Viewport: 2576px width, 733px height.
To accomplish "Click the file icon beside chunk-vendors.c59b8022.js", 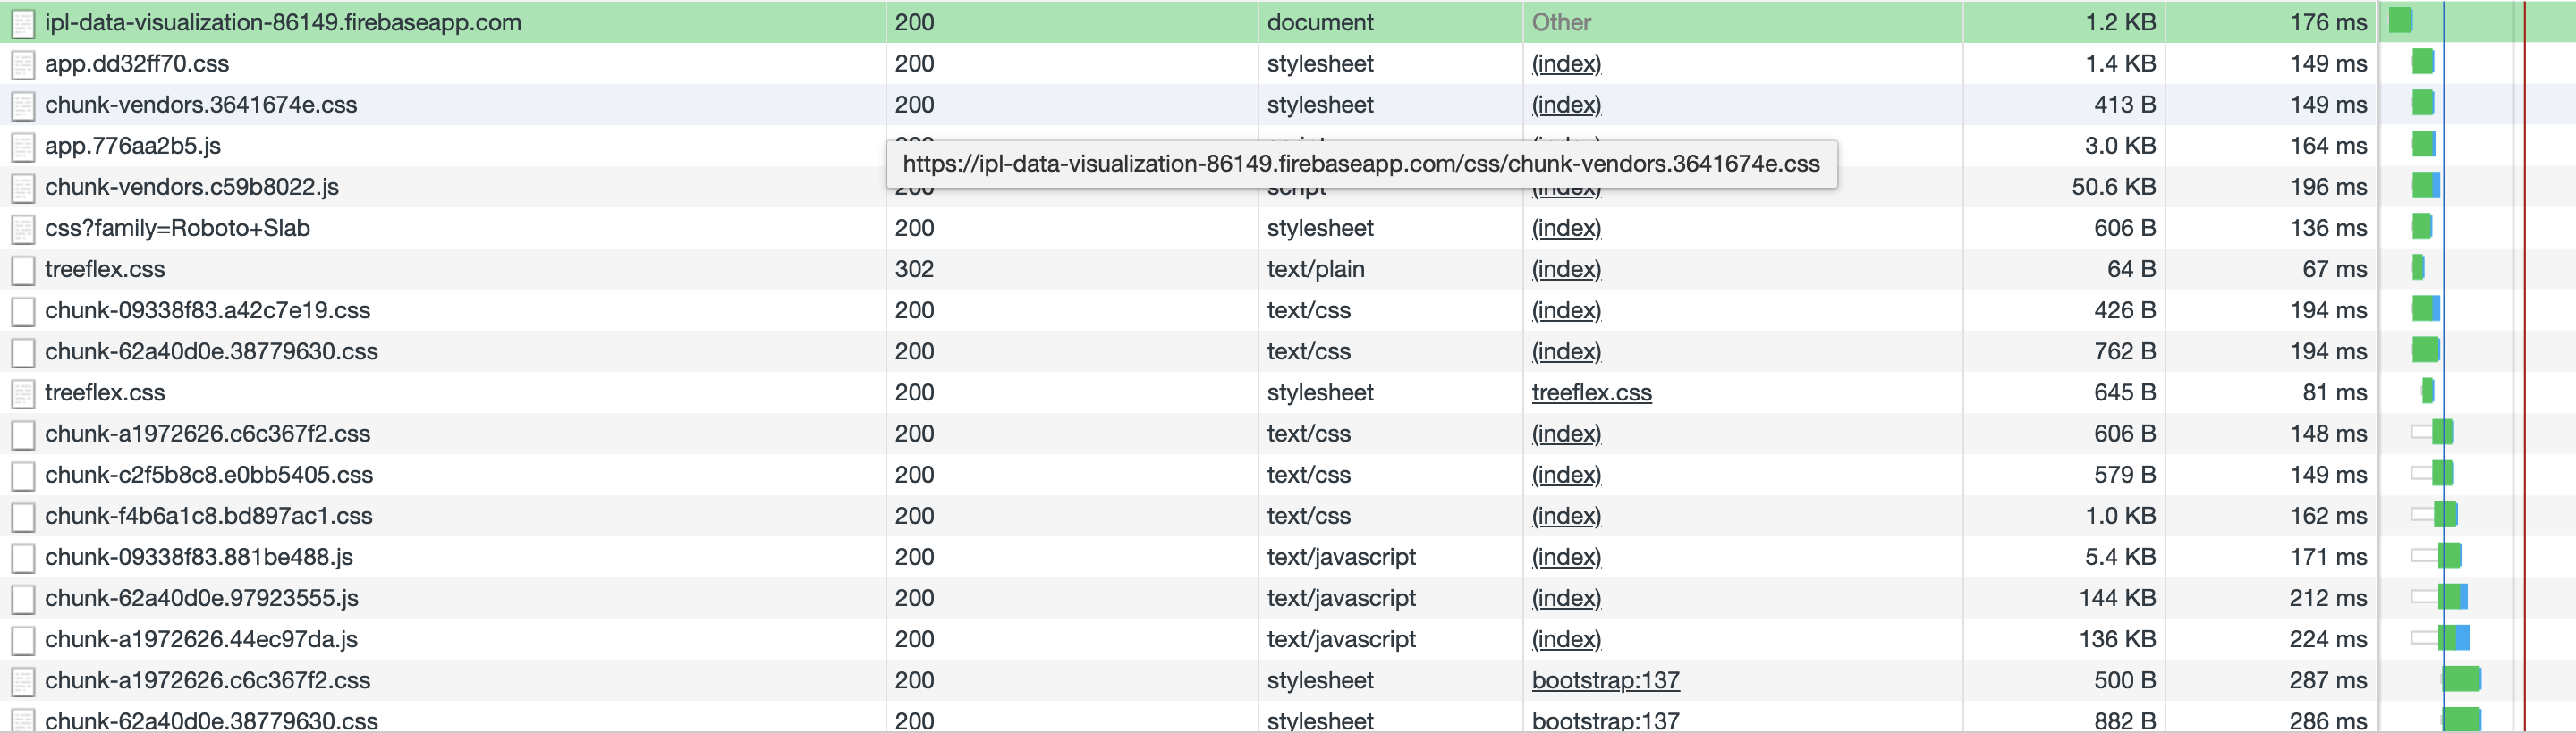I will [x=23, y=187].
